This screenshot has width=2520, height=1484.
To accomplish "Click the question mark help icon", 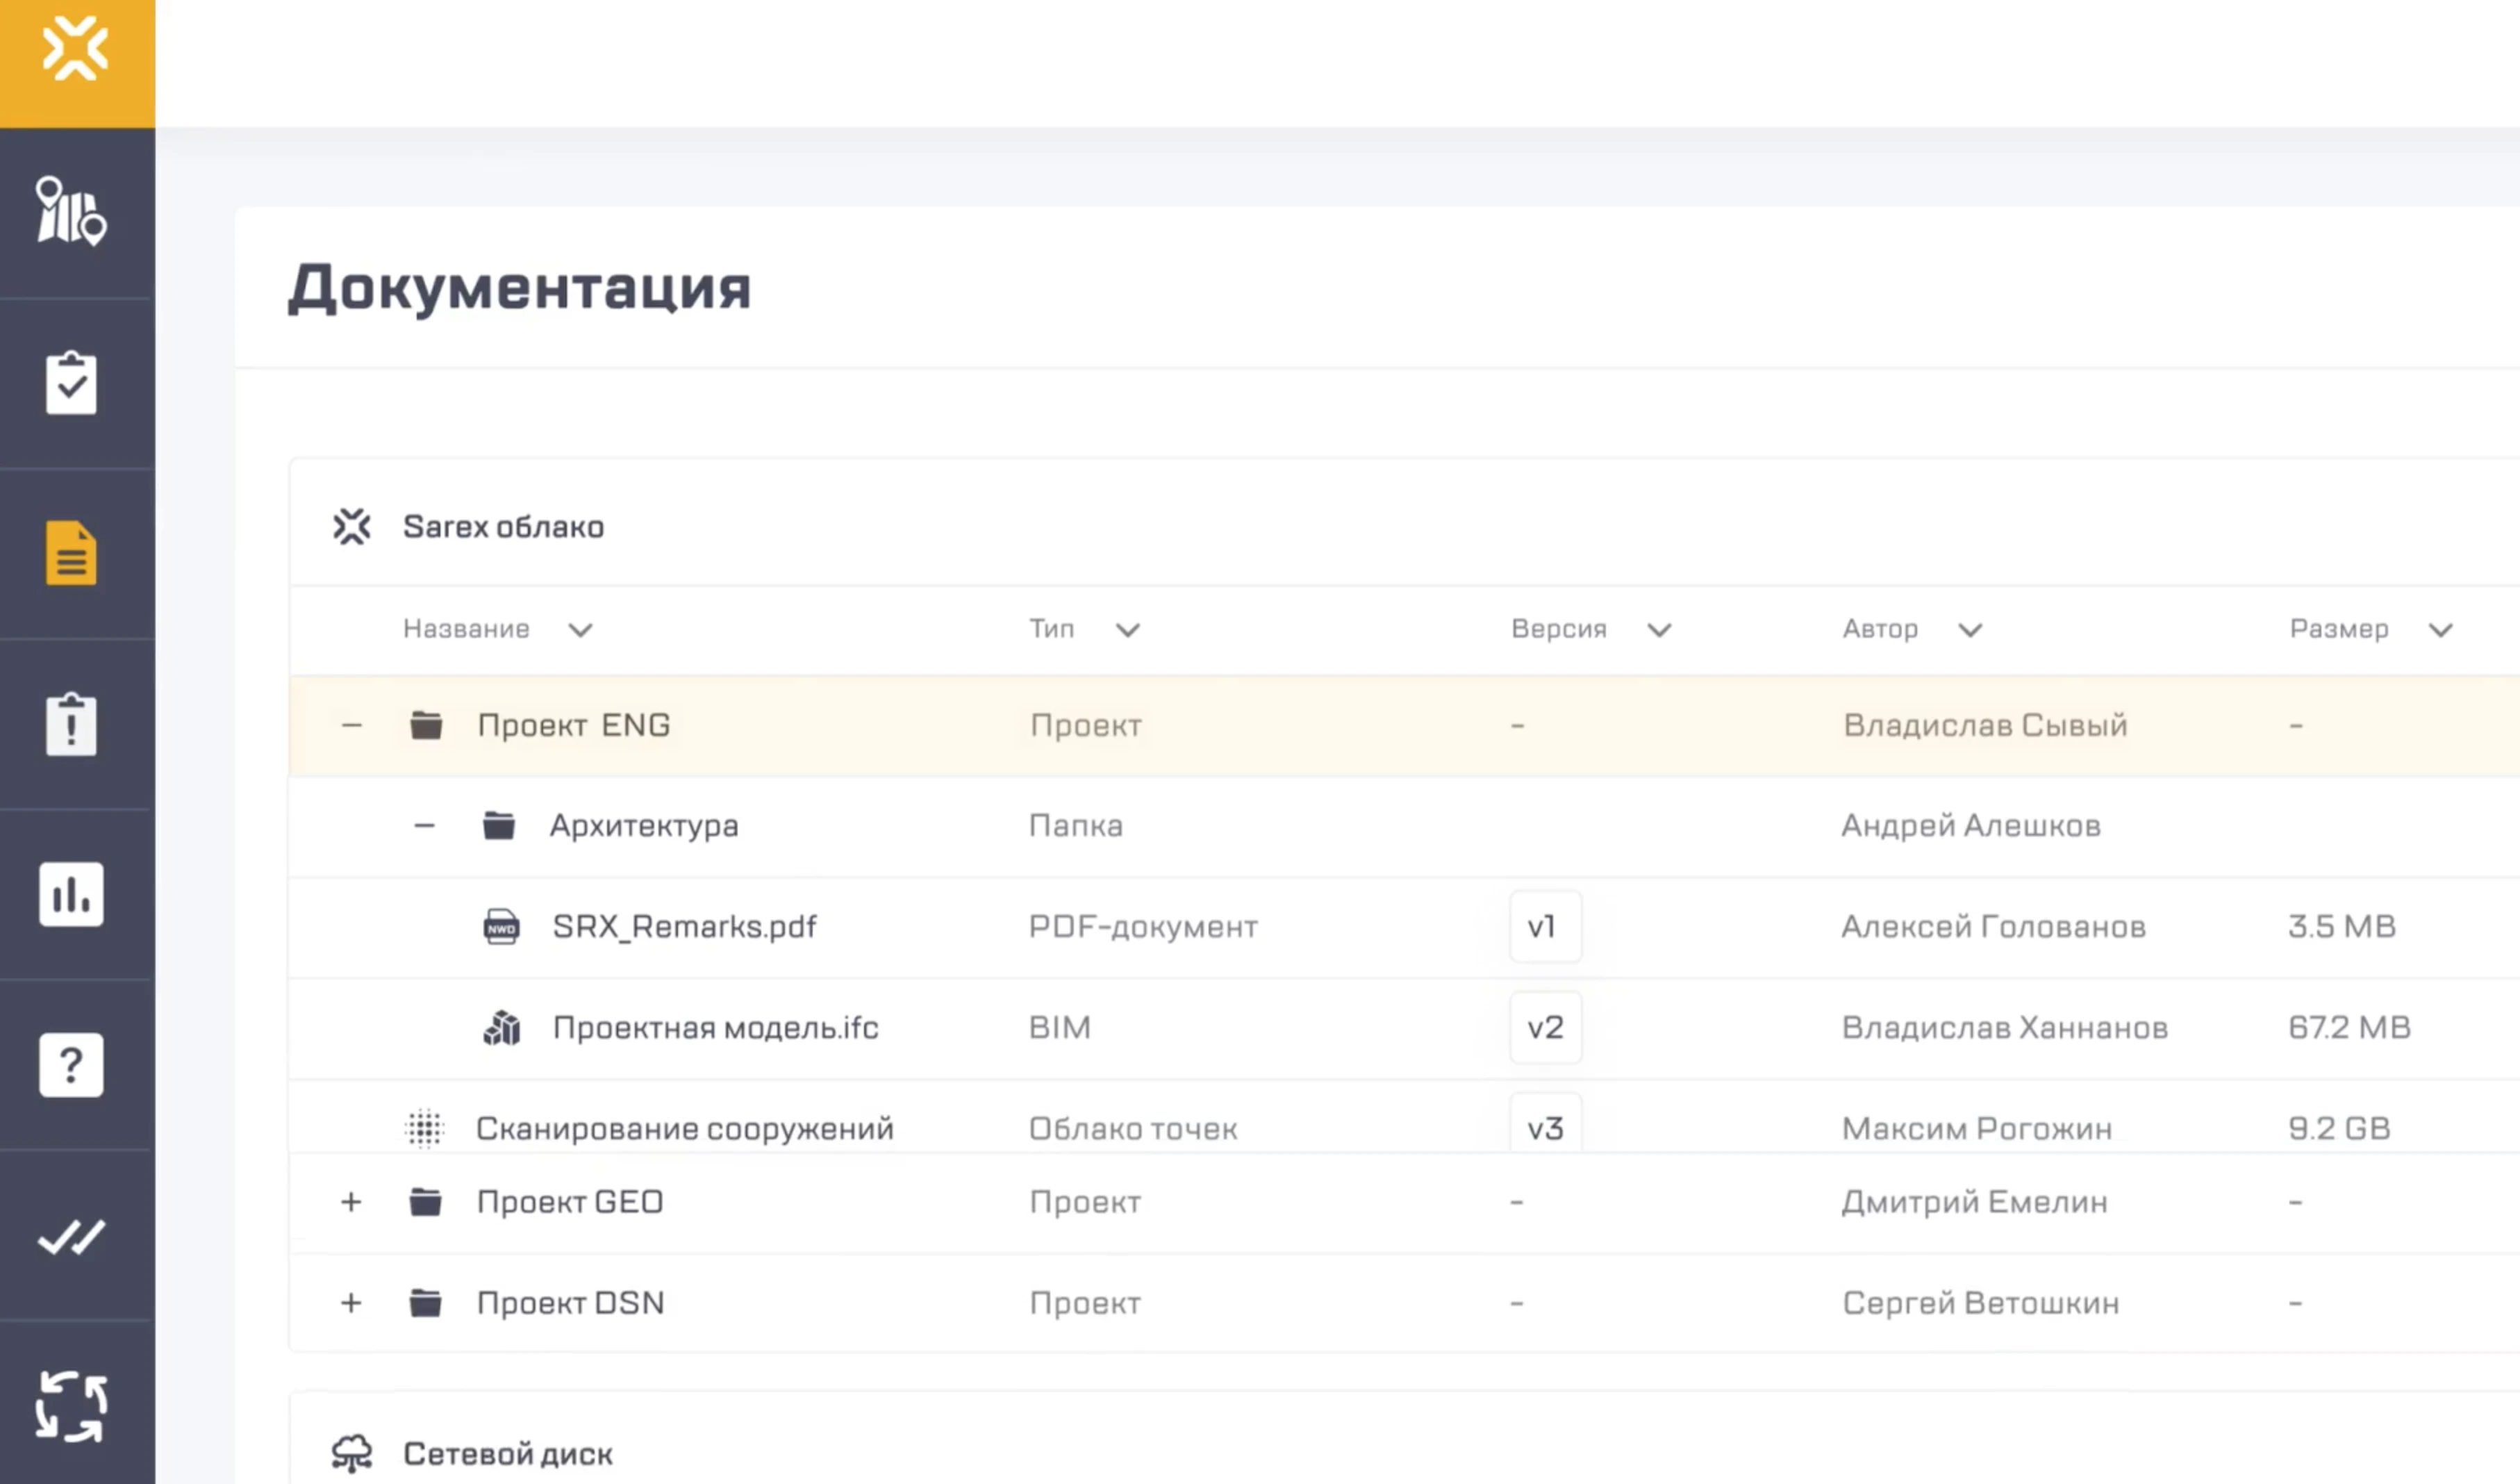I will [71, 1064].
